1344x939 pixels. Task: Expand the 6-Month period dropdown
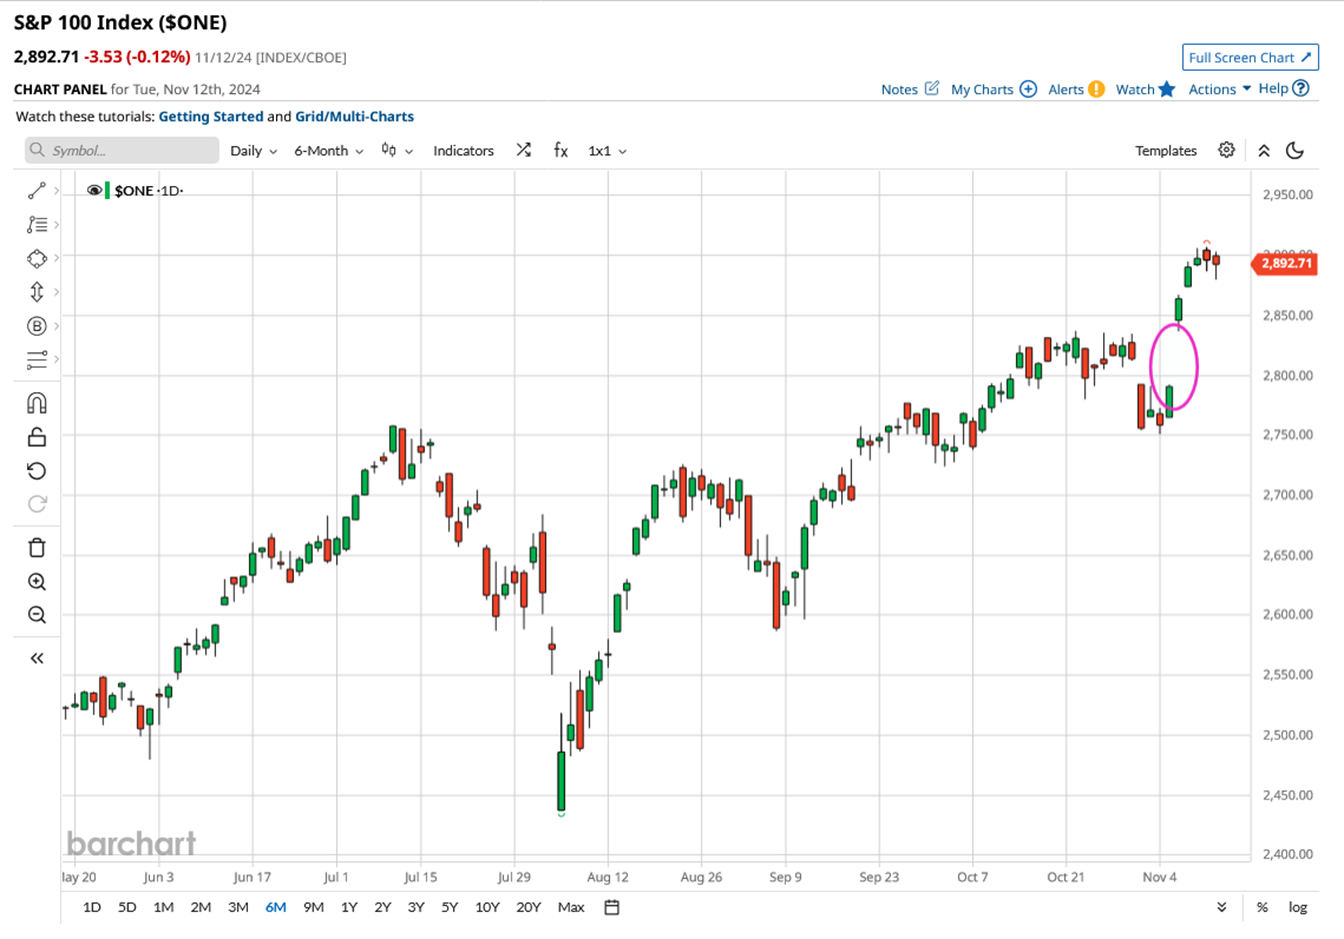tap(328, 151)
